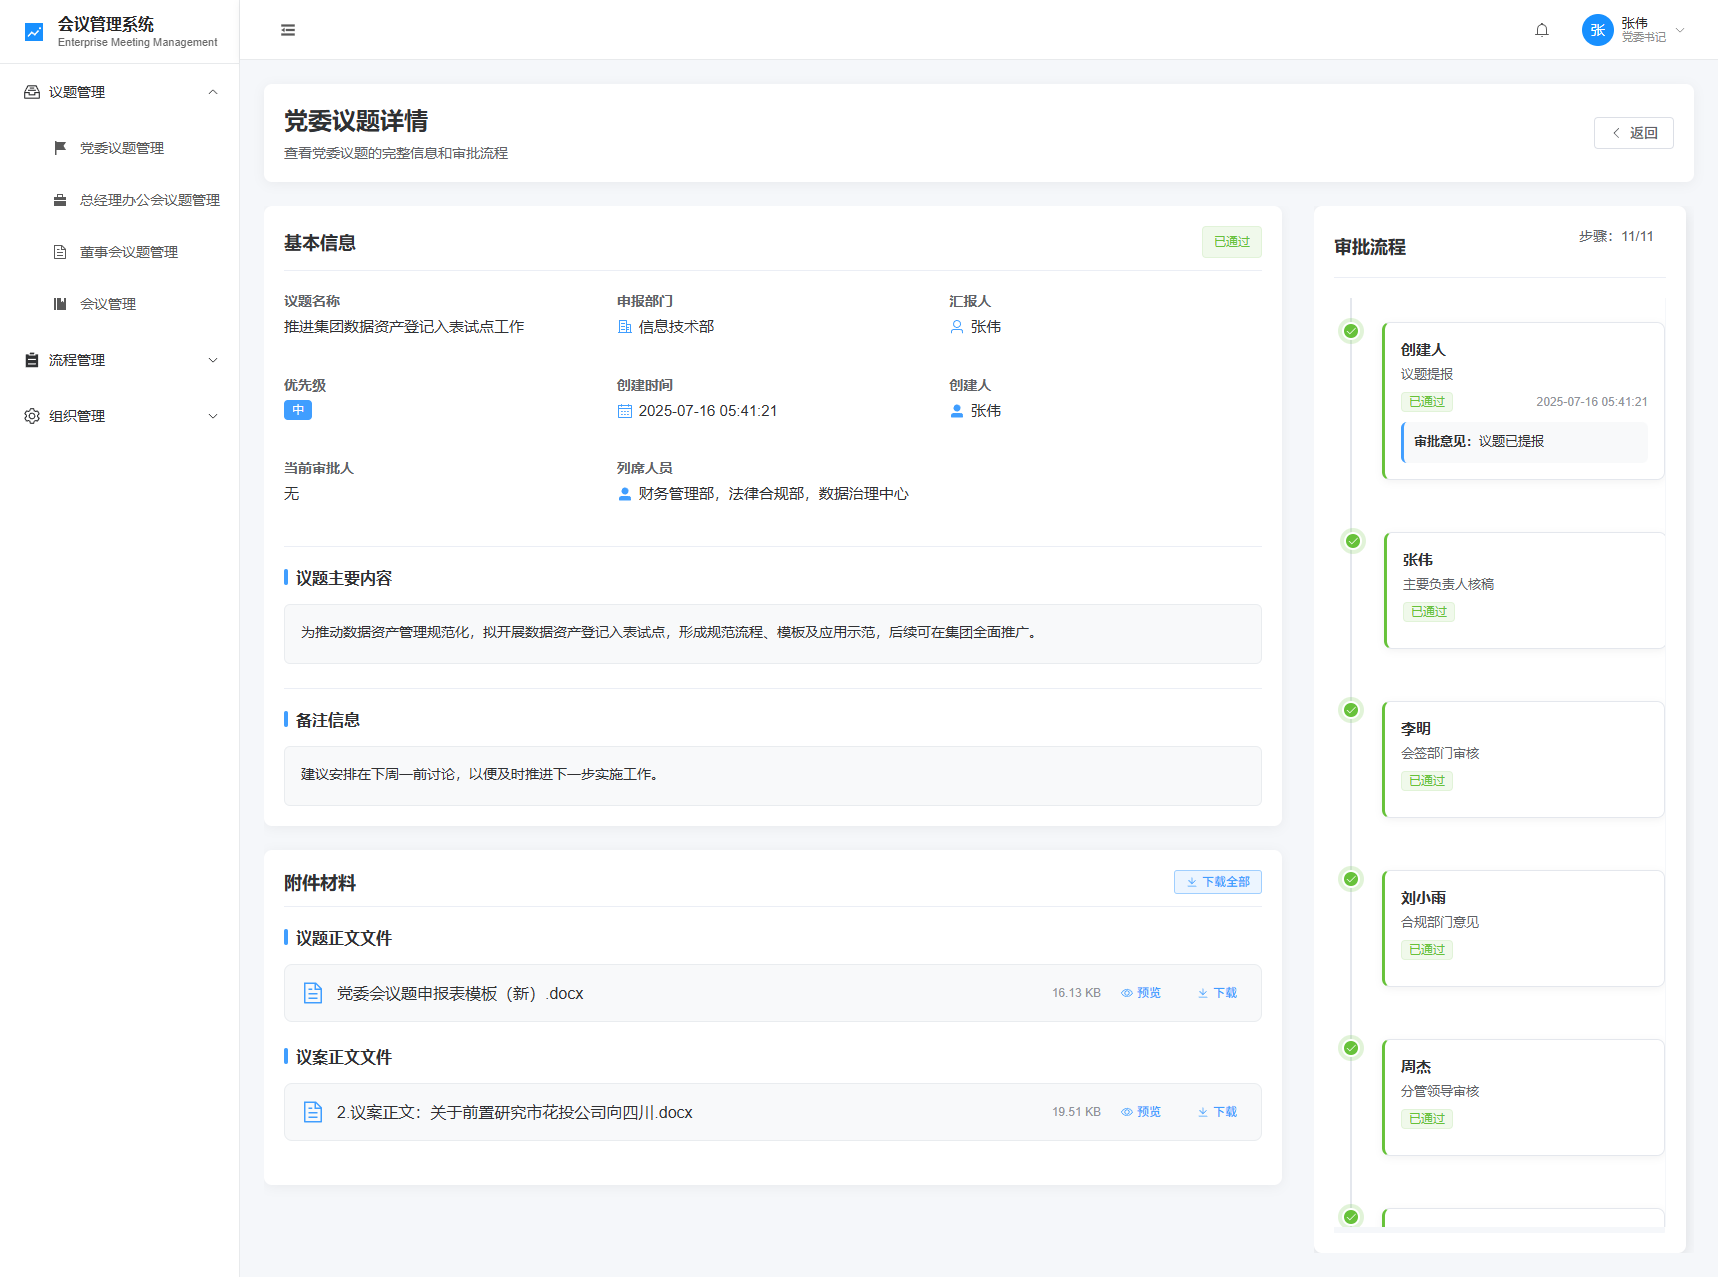Click the file icon next to 2.议案正文 document

tap(313, 1111)
